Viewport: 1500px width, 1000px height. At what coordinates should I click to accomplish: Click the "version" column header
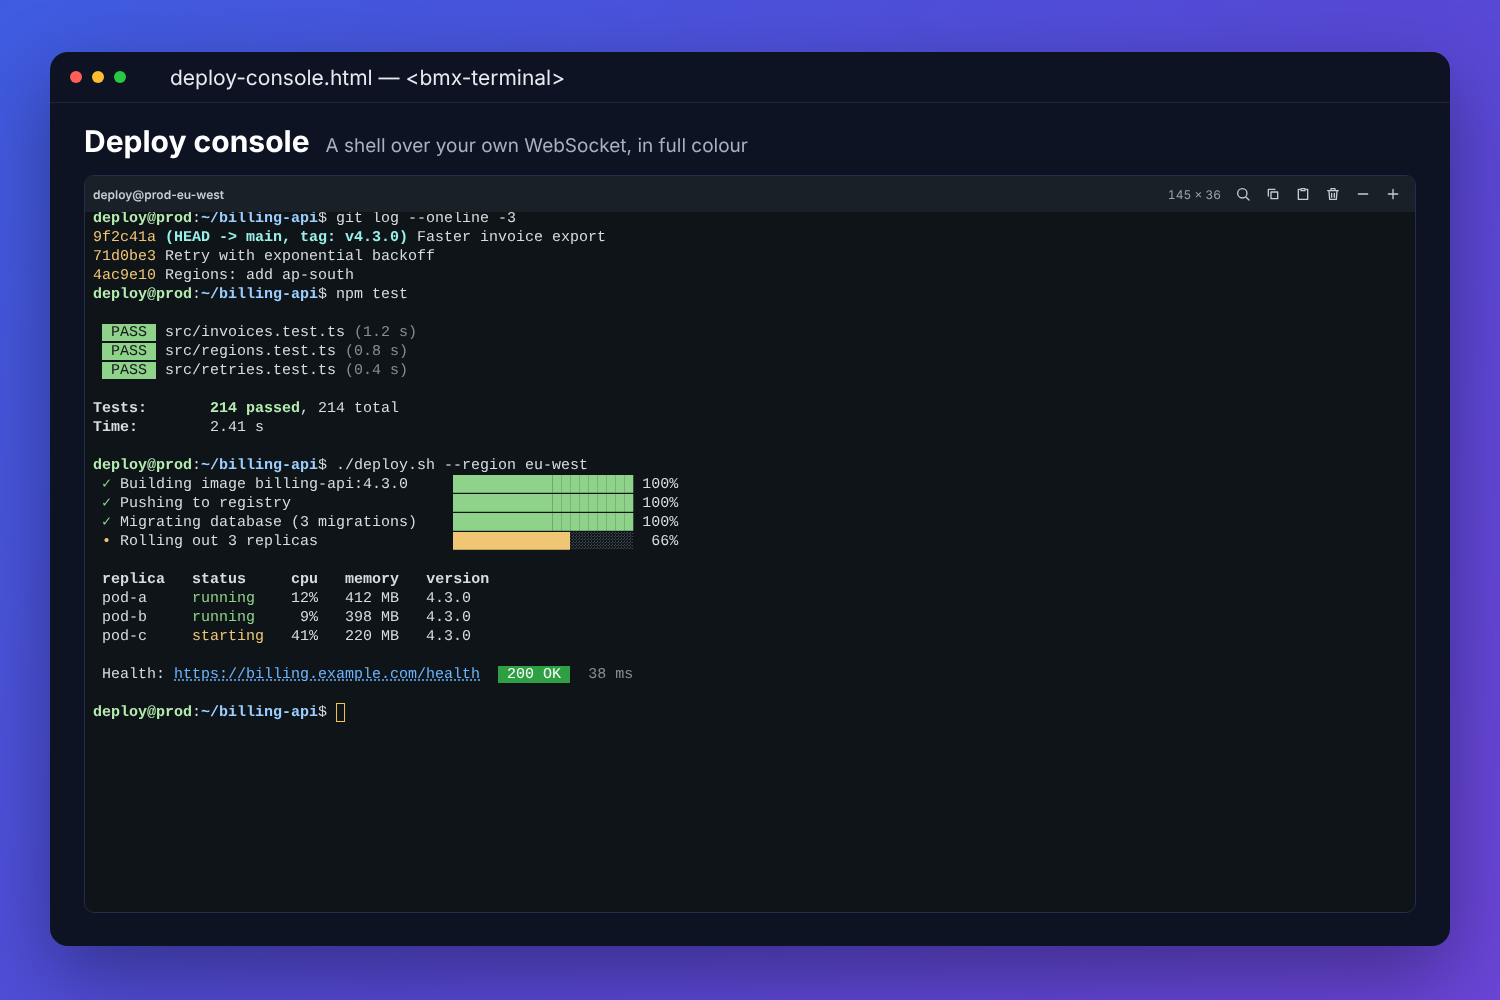458,579
